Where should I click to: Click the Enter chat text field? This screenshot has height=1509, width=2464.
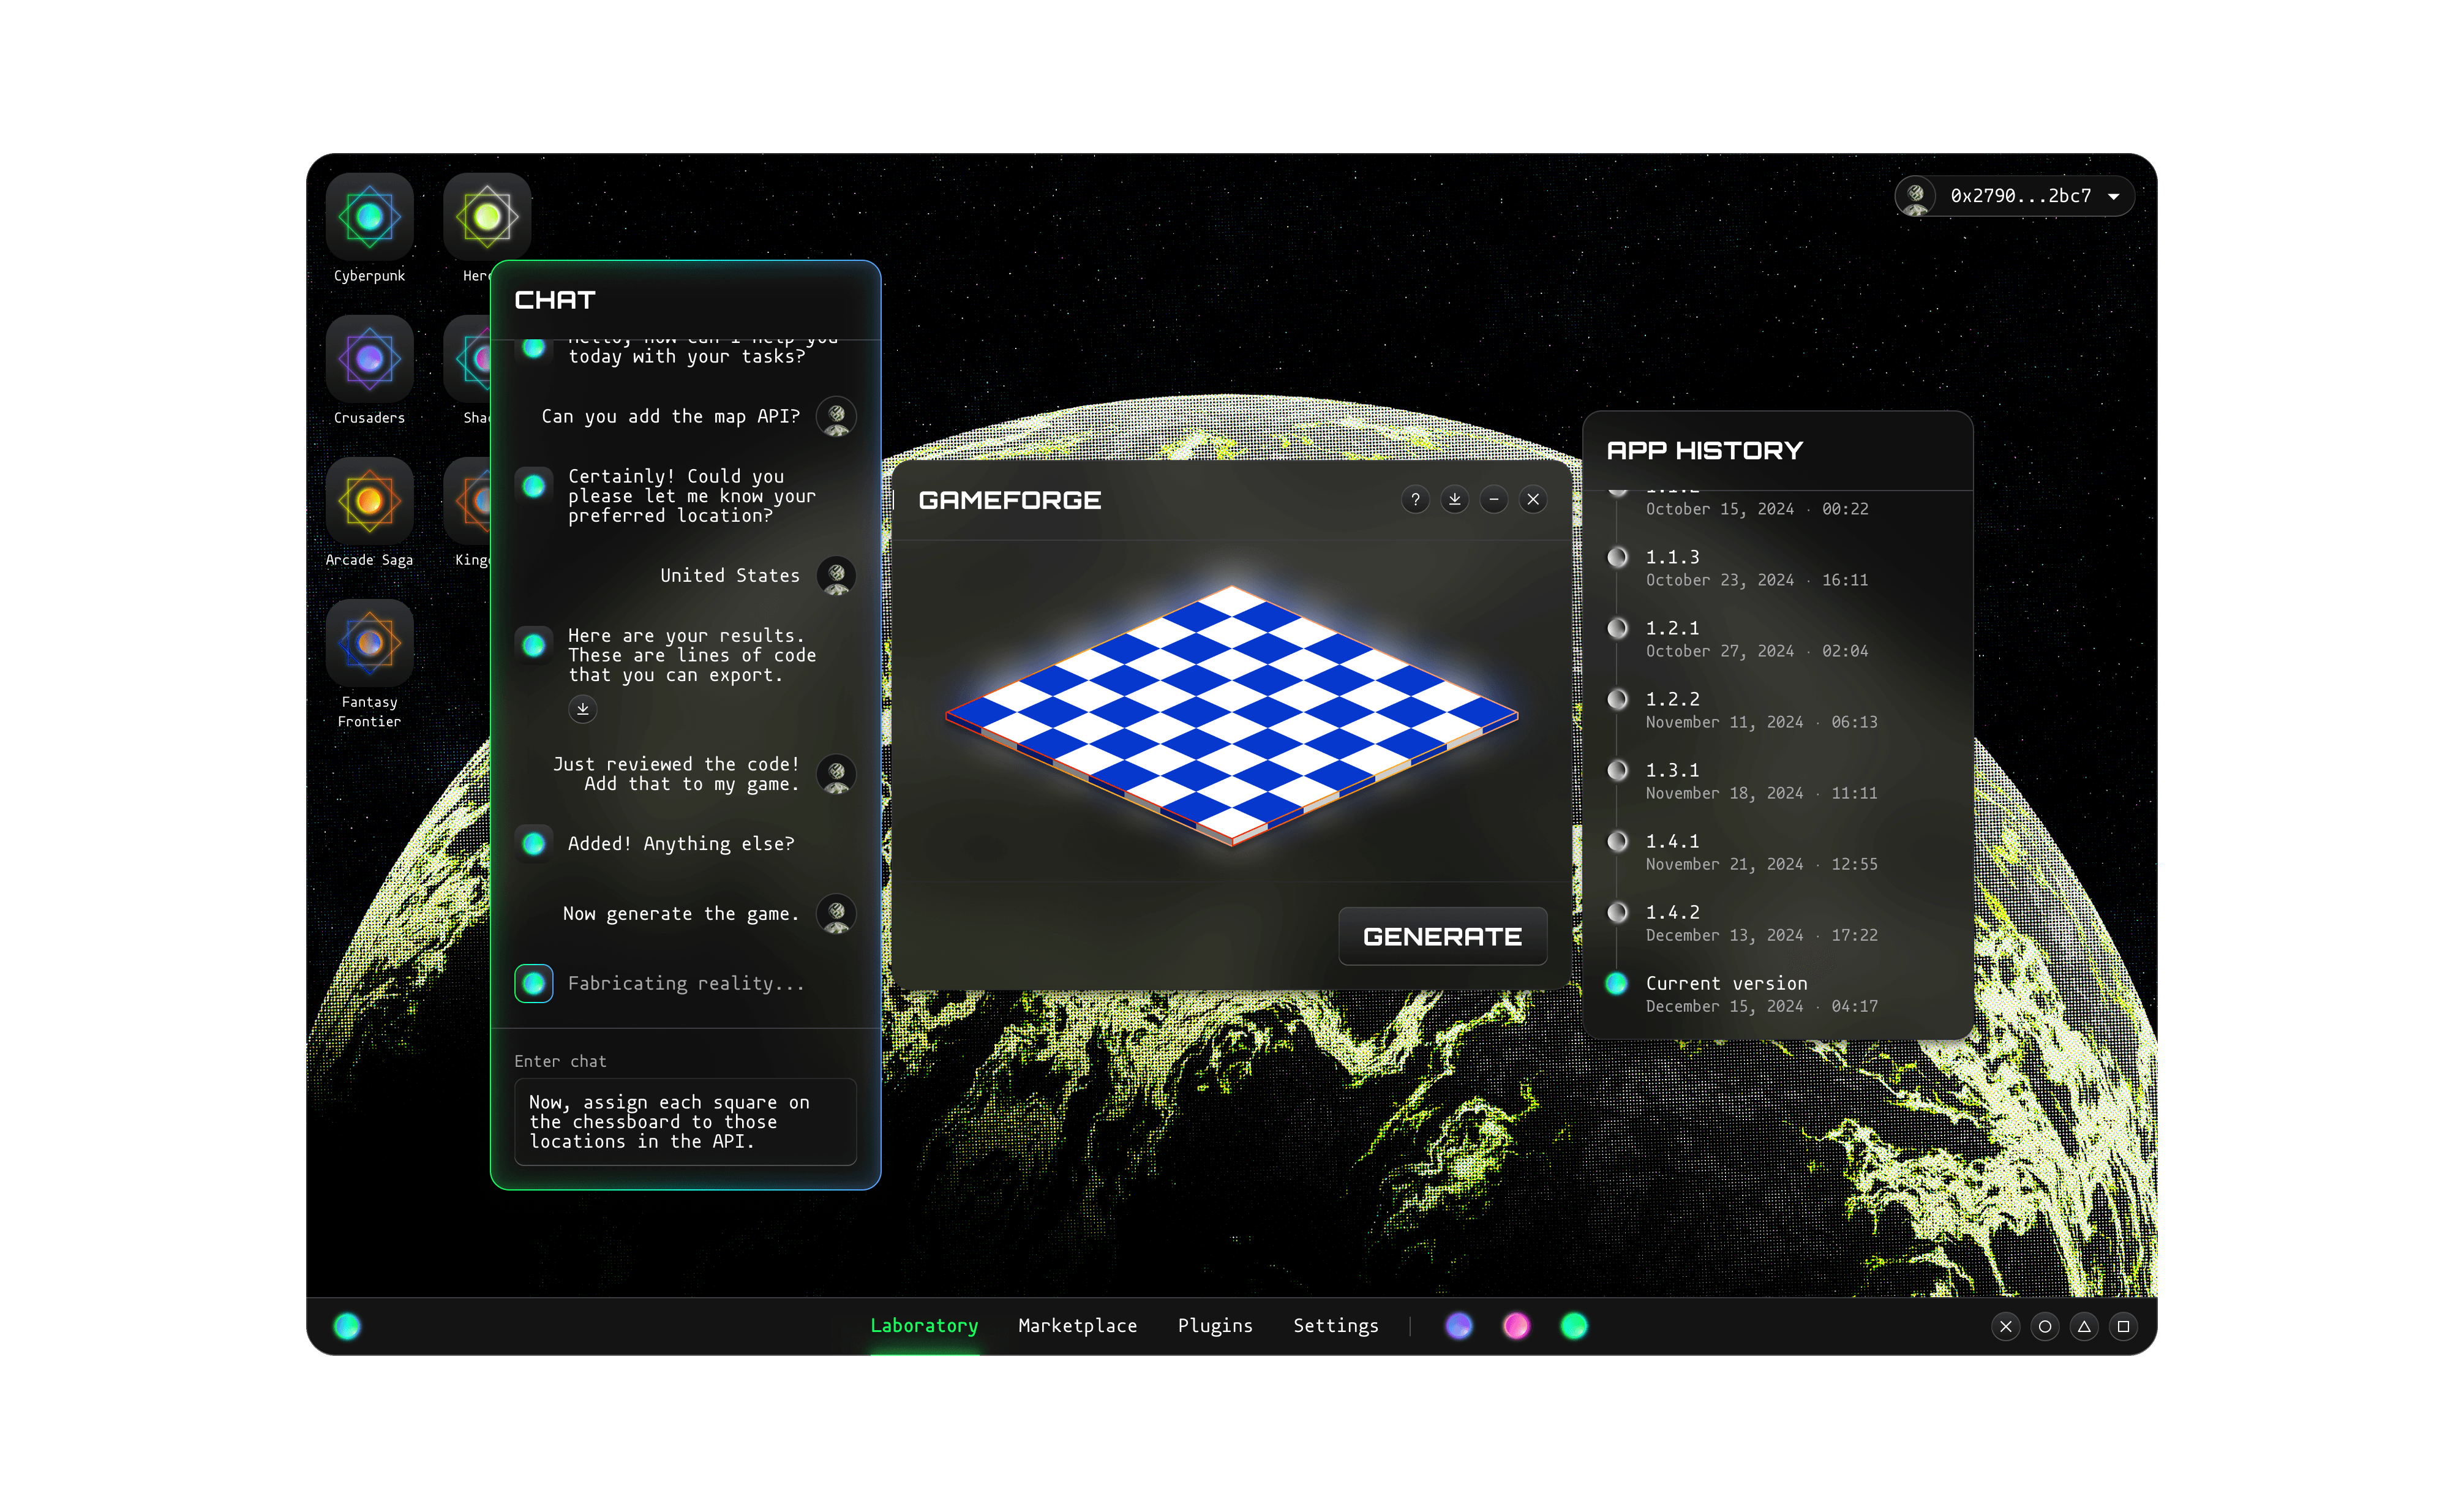coord(685,1122)
